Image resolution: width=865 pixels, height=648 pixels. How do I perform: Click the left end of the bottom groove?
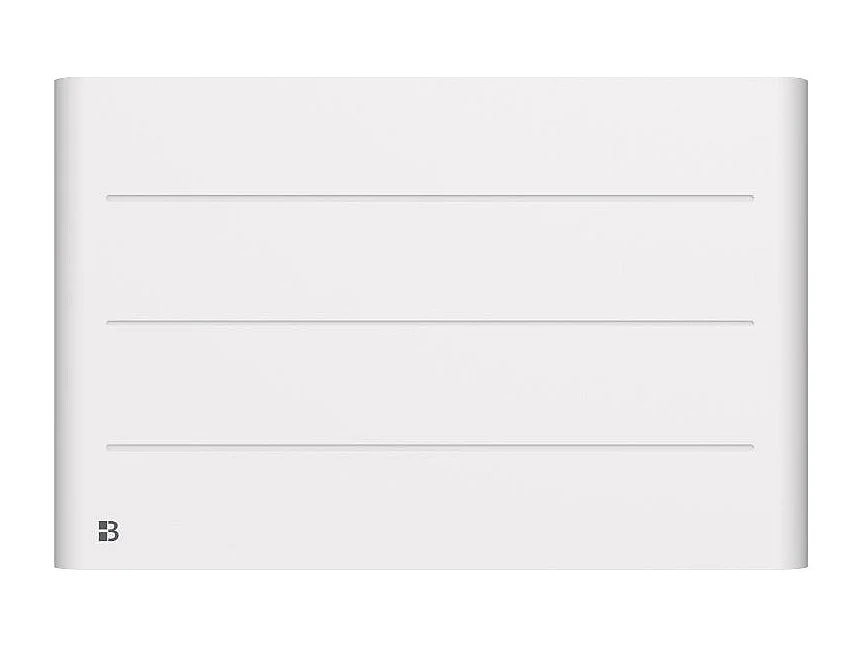(x=109, y=446)
